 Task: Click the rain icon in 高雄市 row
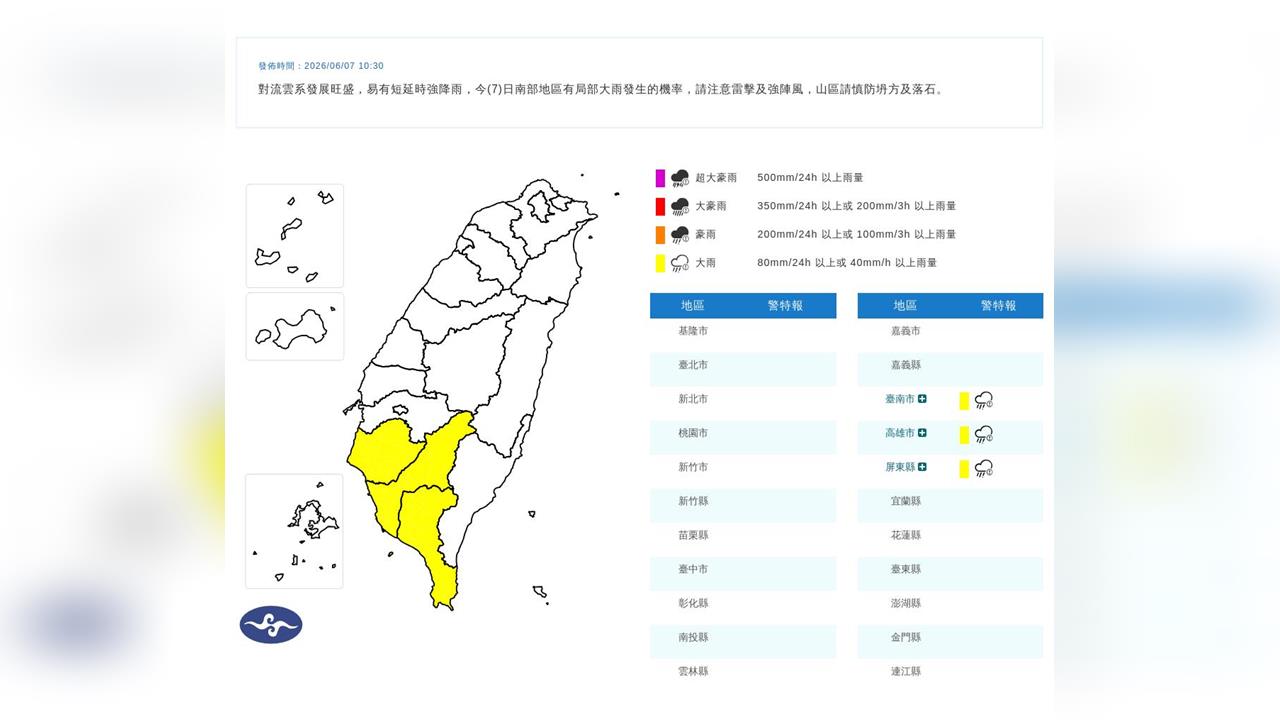(x=984, y=434)
